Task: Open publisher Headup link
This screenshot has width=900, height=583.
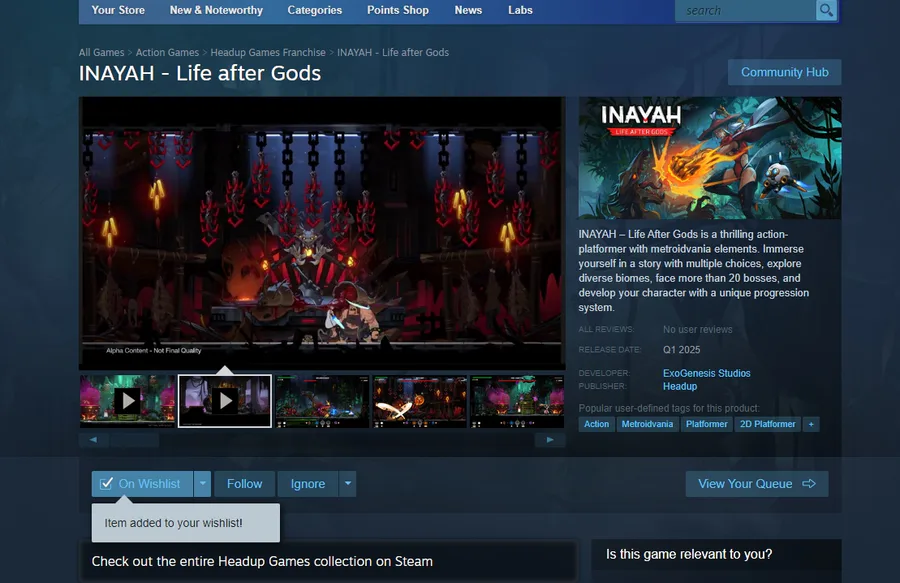Action: (680, 386)
